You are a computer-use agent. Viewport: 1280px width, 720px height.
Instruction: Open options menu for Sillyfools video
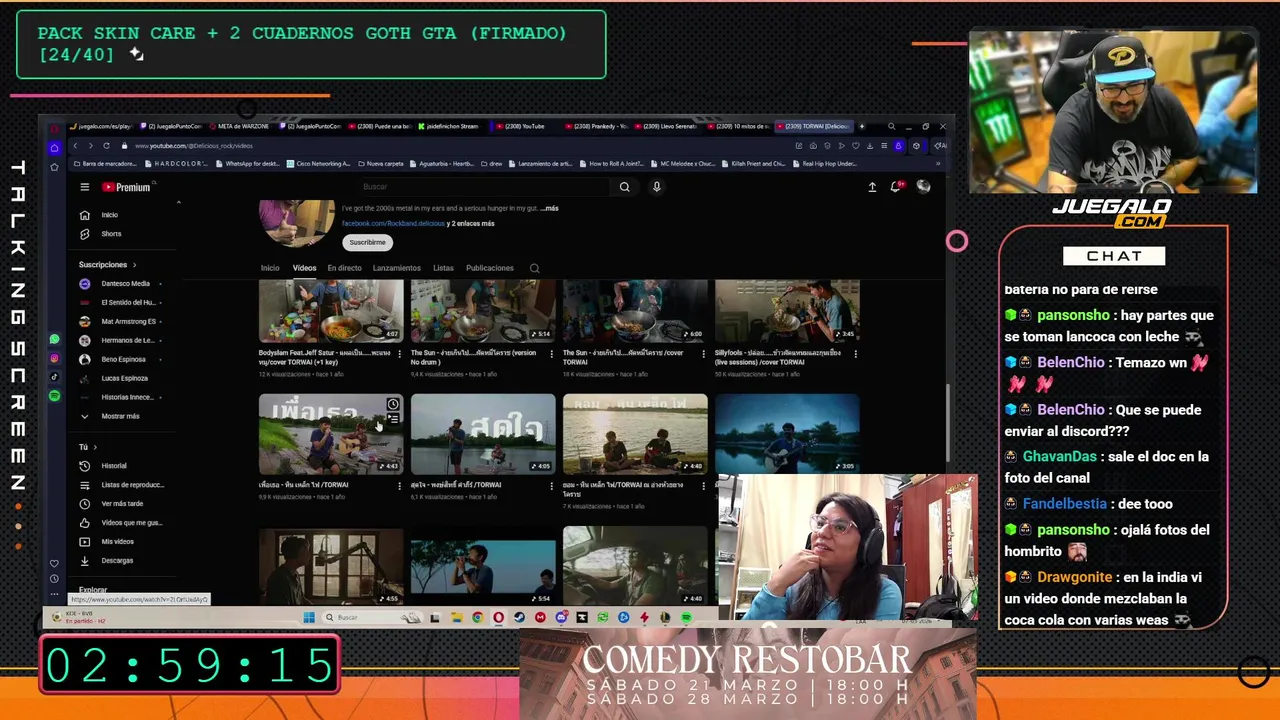tap(855, 353)
